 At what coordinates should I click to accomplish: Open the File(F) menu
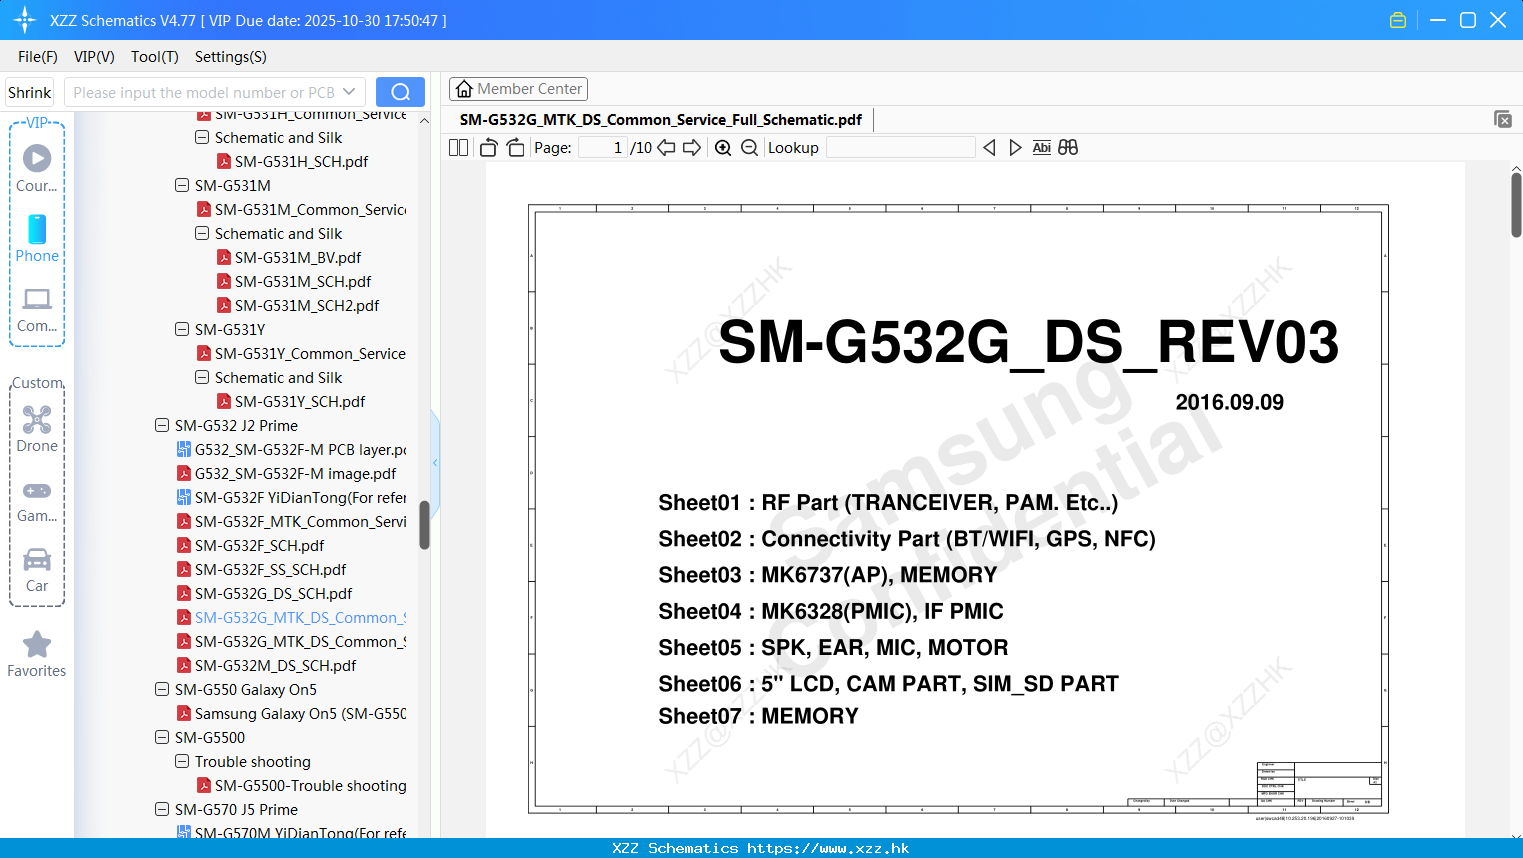(x=38, y=57)
